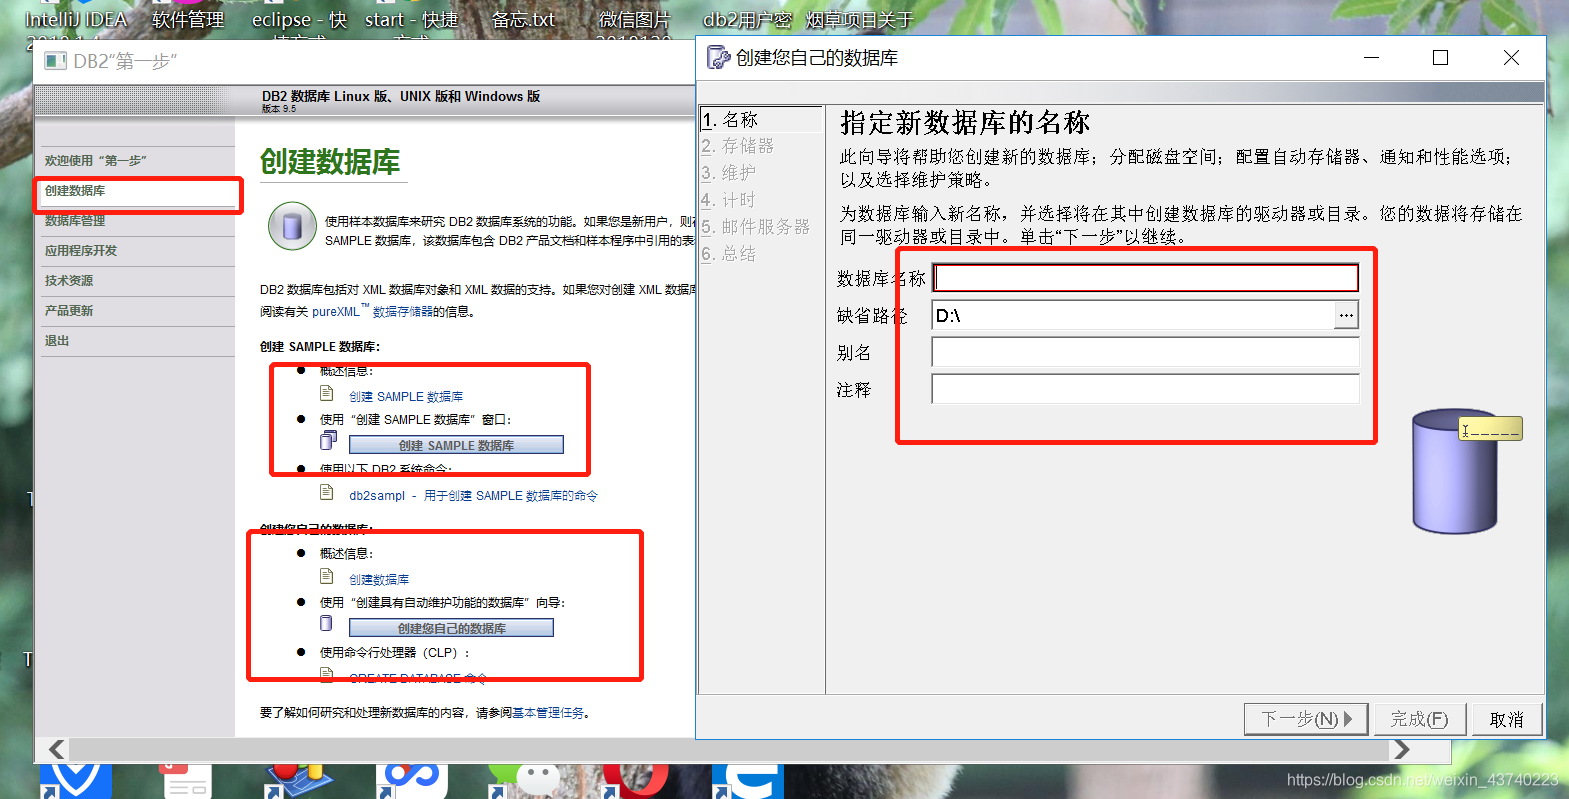The image size is (1569, 799).
Task: Click the 注释 input field
Action: click(1146, 389)
